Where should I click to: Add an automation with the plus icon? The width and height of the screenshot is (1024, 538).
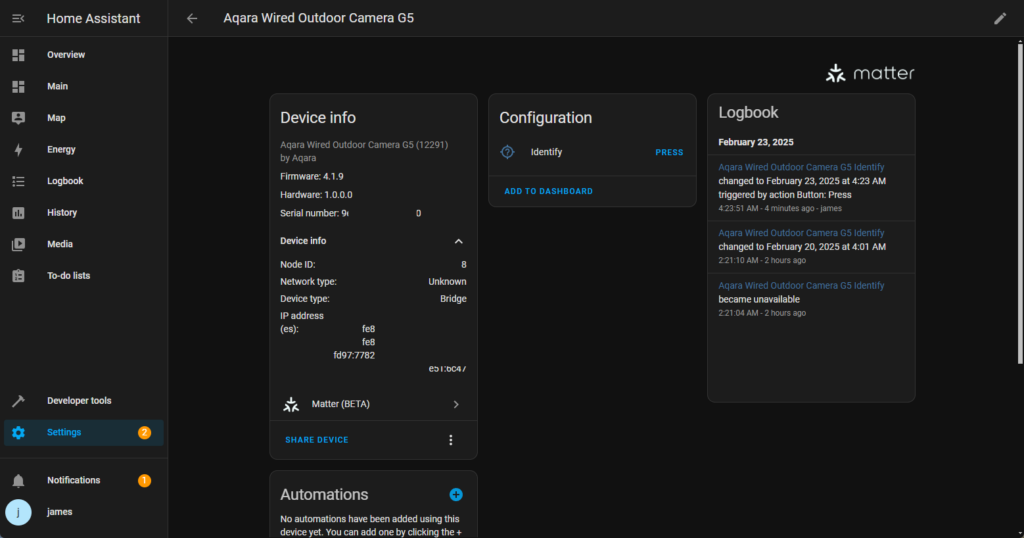tap(456, 494)
